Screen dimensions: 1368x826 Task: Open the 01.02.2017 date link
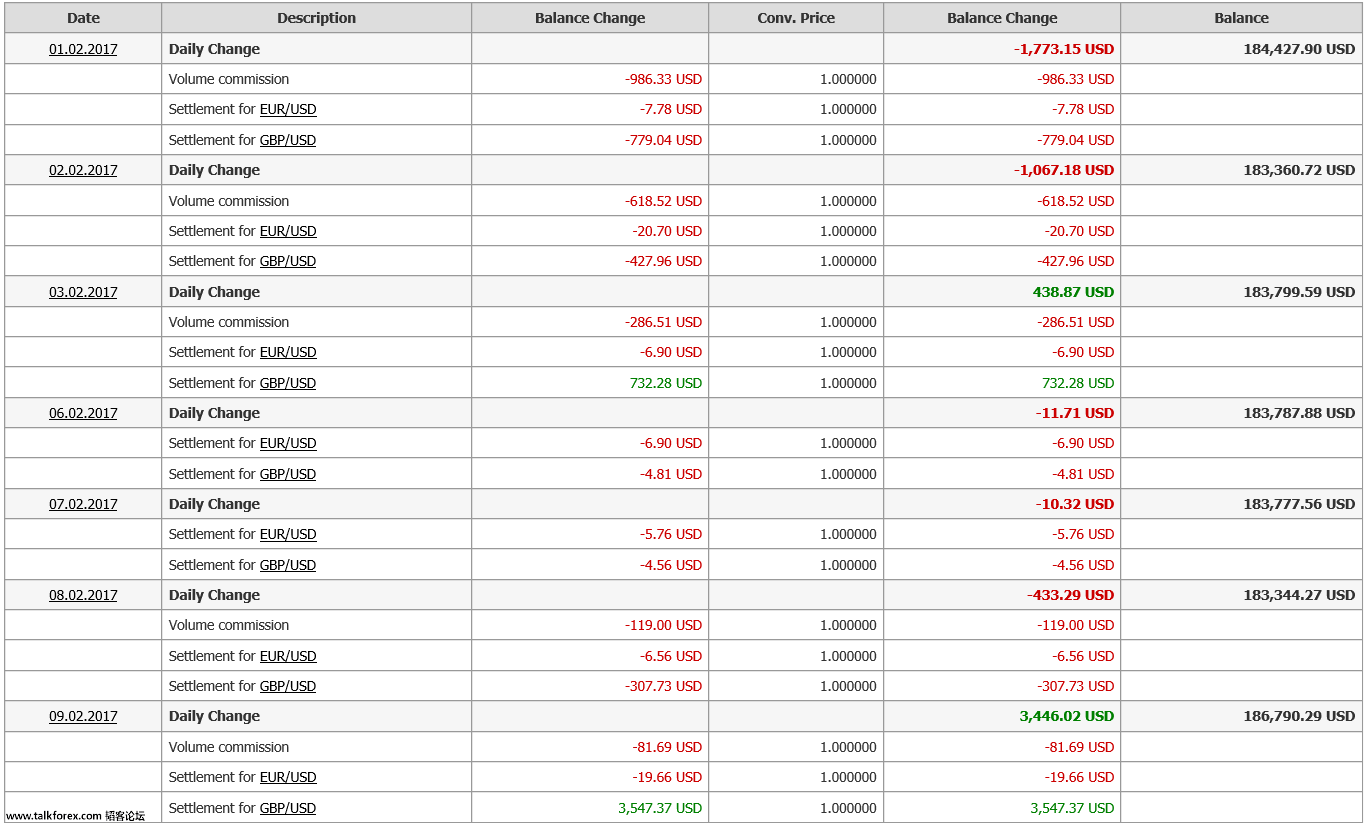coord(83,49)
